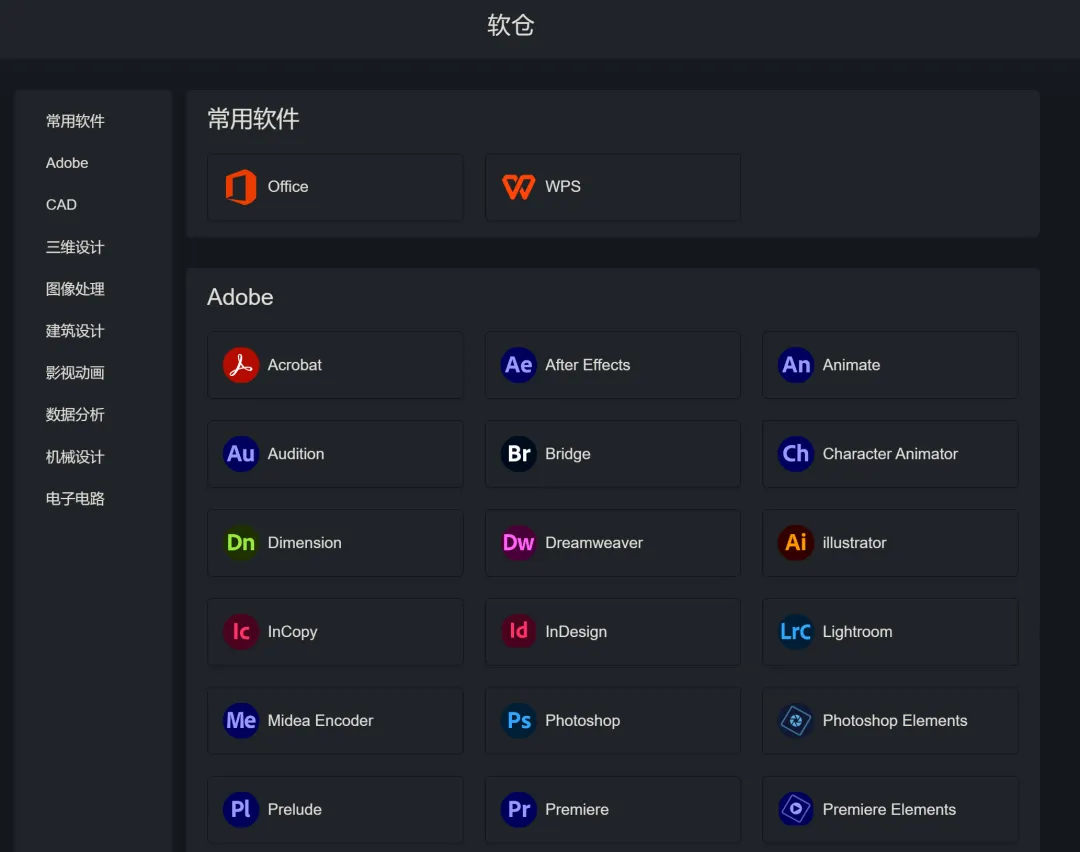Click the Id InDesign icon

pyautogui.click(x=519, y=632)
